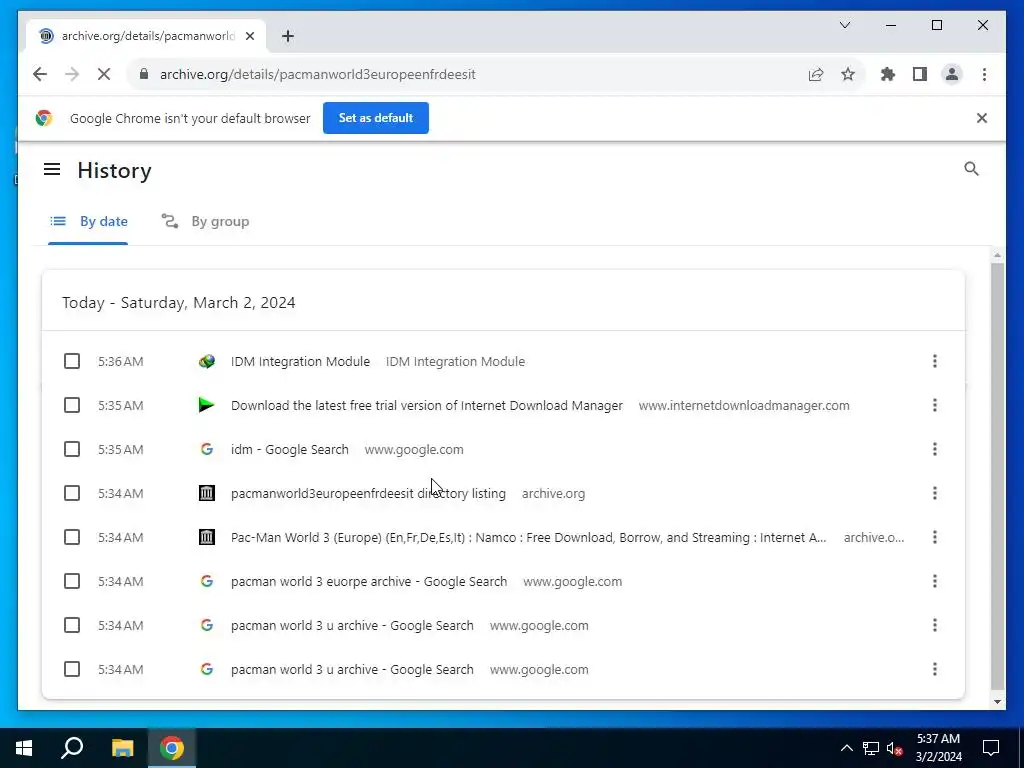Viewport: 1024px width, 768px height.
Task: Show hidden system tray icons
Action: click(x=846, y=748)
